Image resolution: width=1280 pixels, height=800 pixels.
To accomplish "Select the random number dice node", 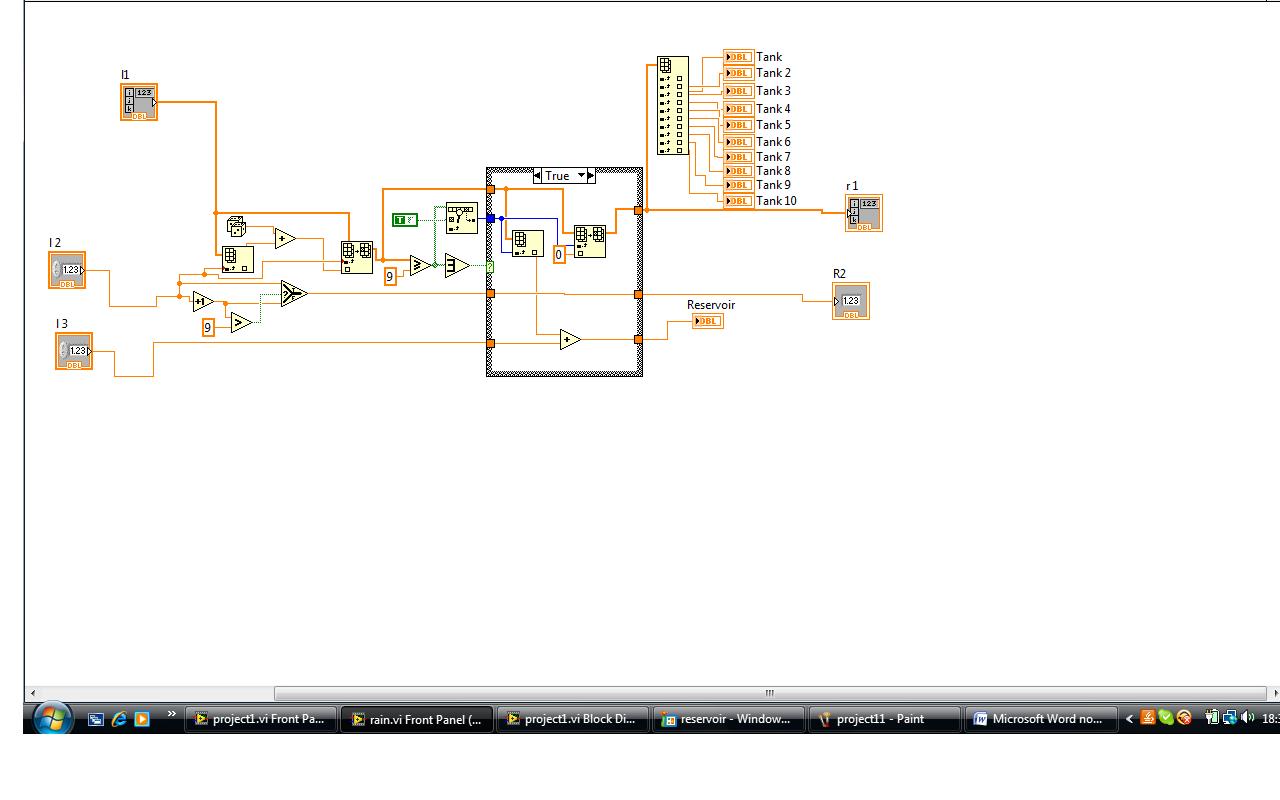I will (x=236, y=227).
